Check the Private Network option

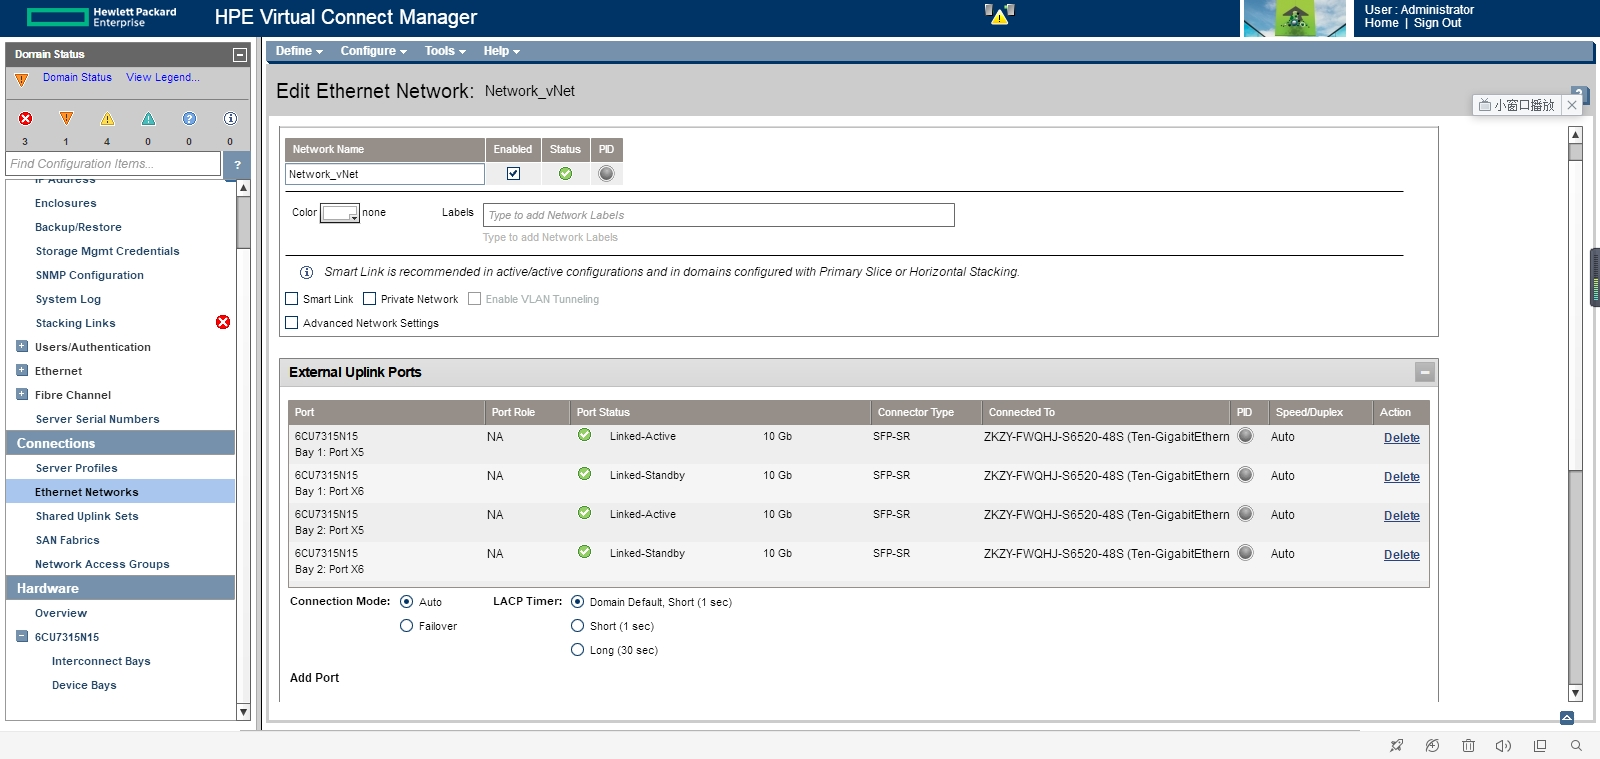(x=370, y=299)
